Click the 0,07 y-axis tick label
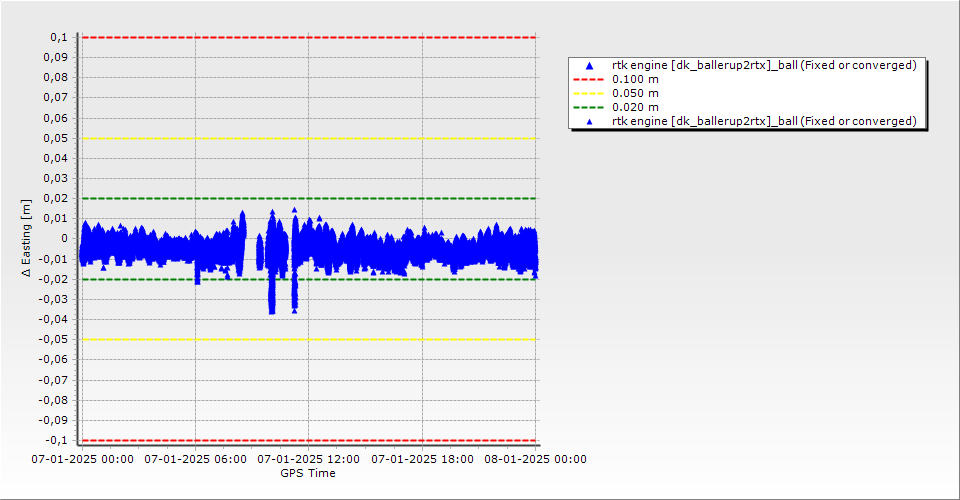This screenshot has width=960, height=500. click(x=56, y=98)
